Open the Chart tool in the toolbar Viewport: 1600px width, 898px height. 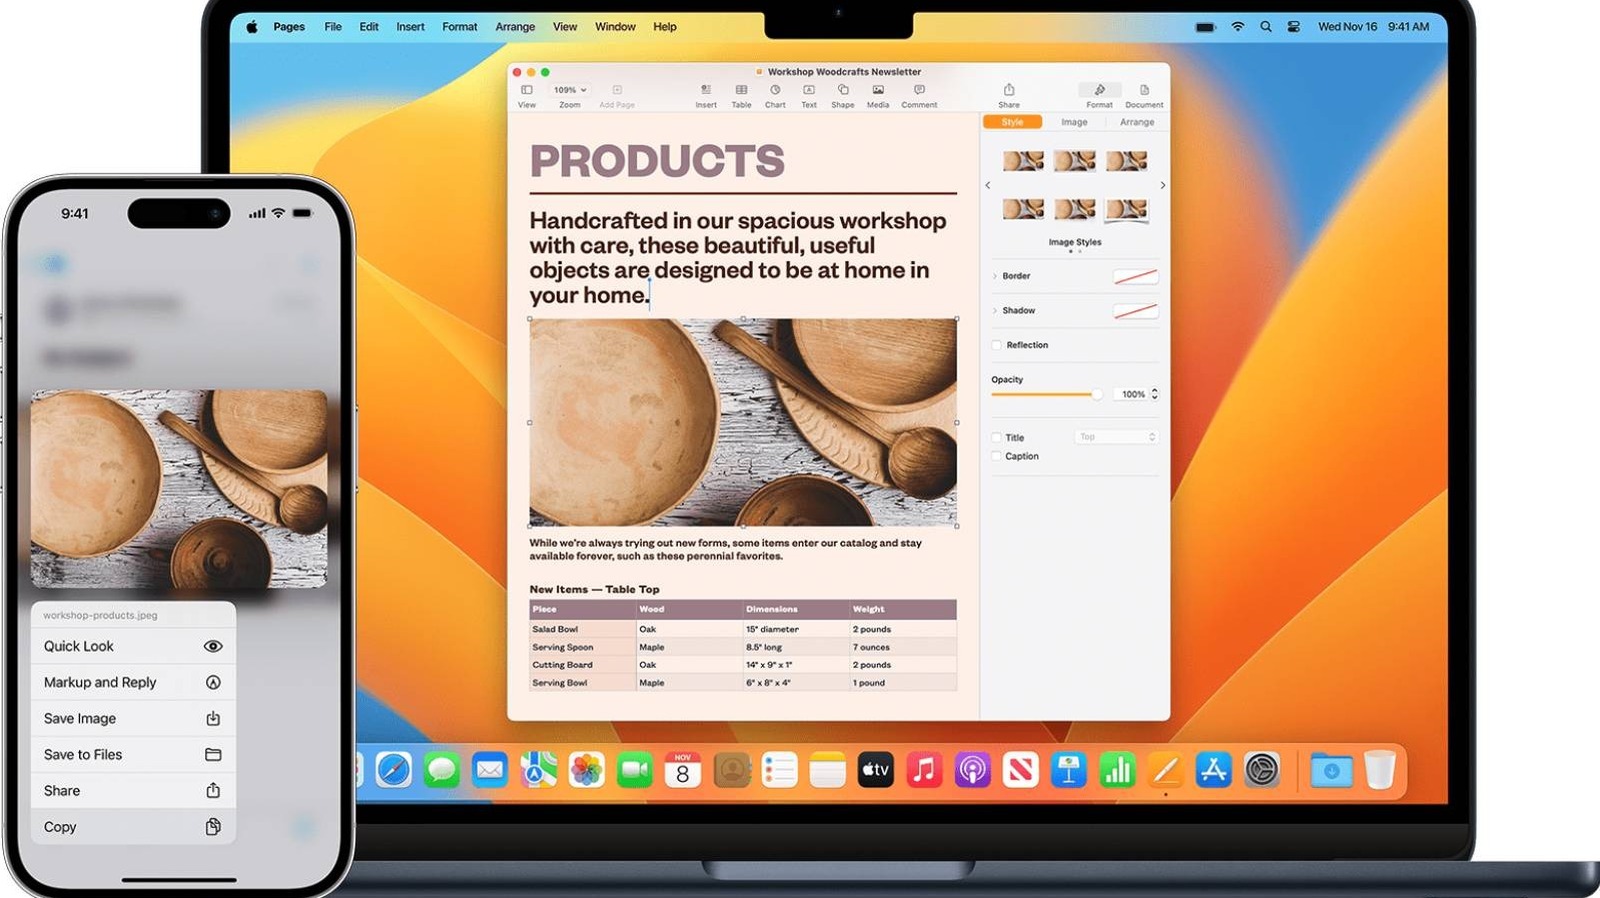pyautogui.click(x=775, y=91)
